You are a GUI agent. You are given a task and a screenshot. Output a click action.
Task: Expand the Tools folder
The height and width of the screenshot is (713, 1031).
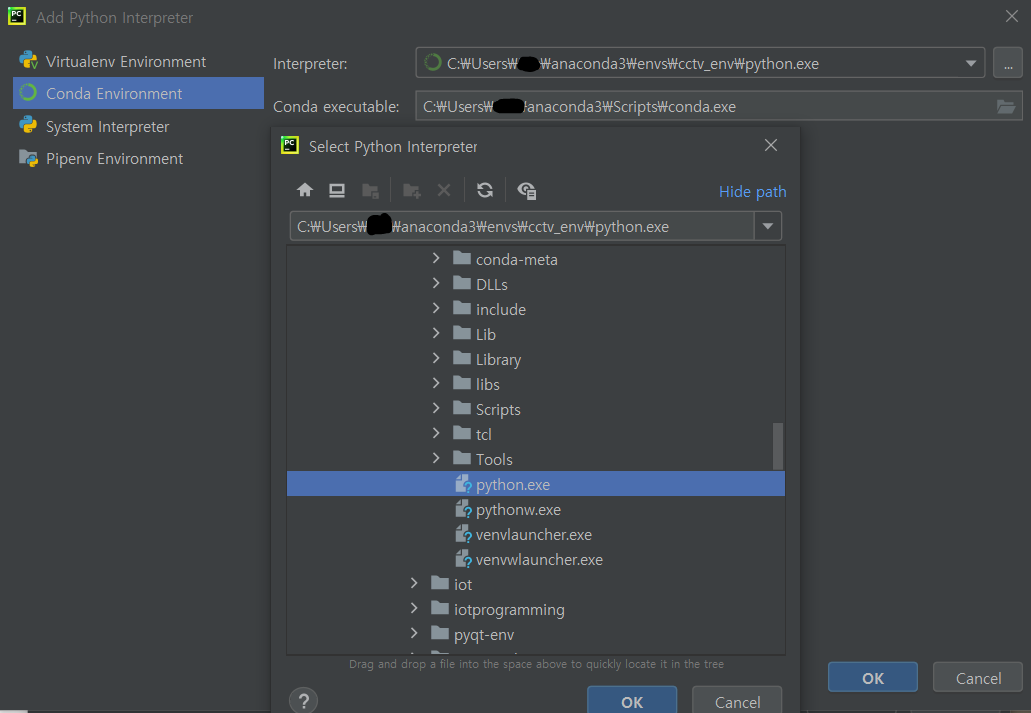[436, 458]
